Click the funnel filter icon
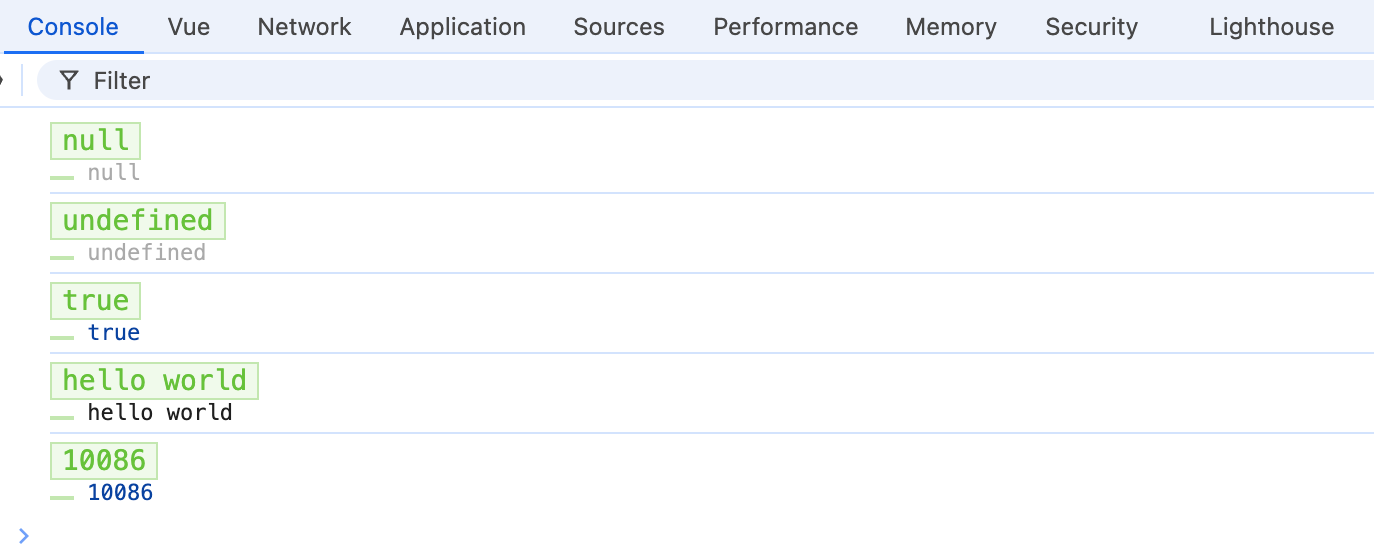Image resolution: width=1374 pixels, height=548 pixels. 68,80
